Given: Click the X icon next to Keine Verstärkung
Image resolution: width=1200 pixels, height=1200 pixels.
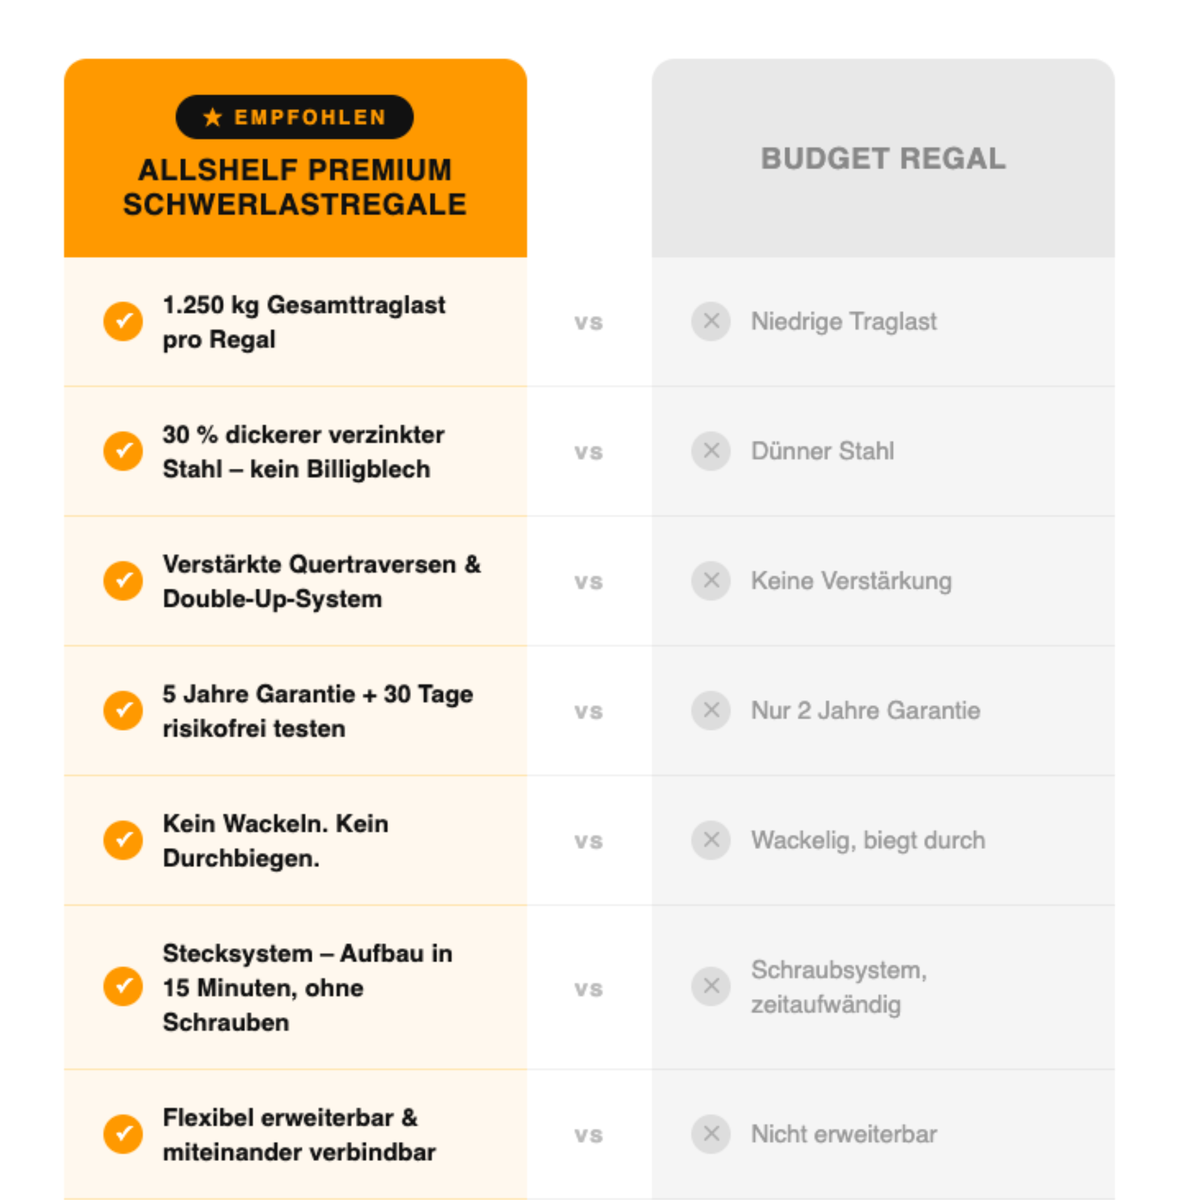Looking at the screenshot, I should (x=711, y=580).
